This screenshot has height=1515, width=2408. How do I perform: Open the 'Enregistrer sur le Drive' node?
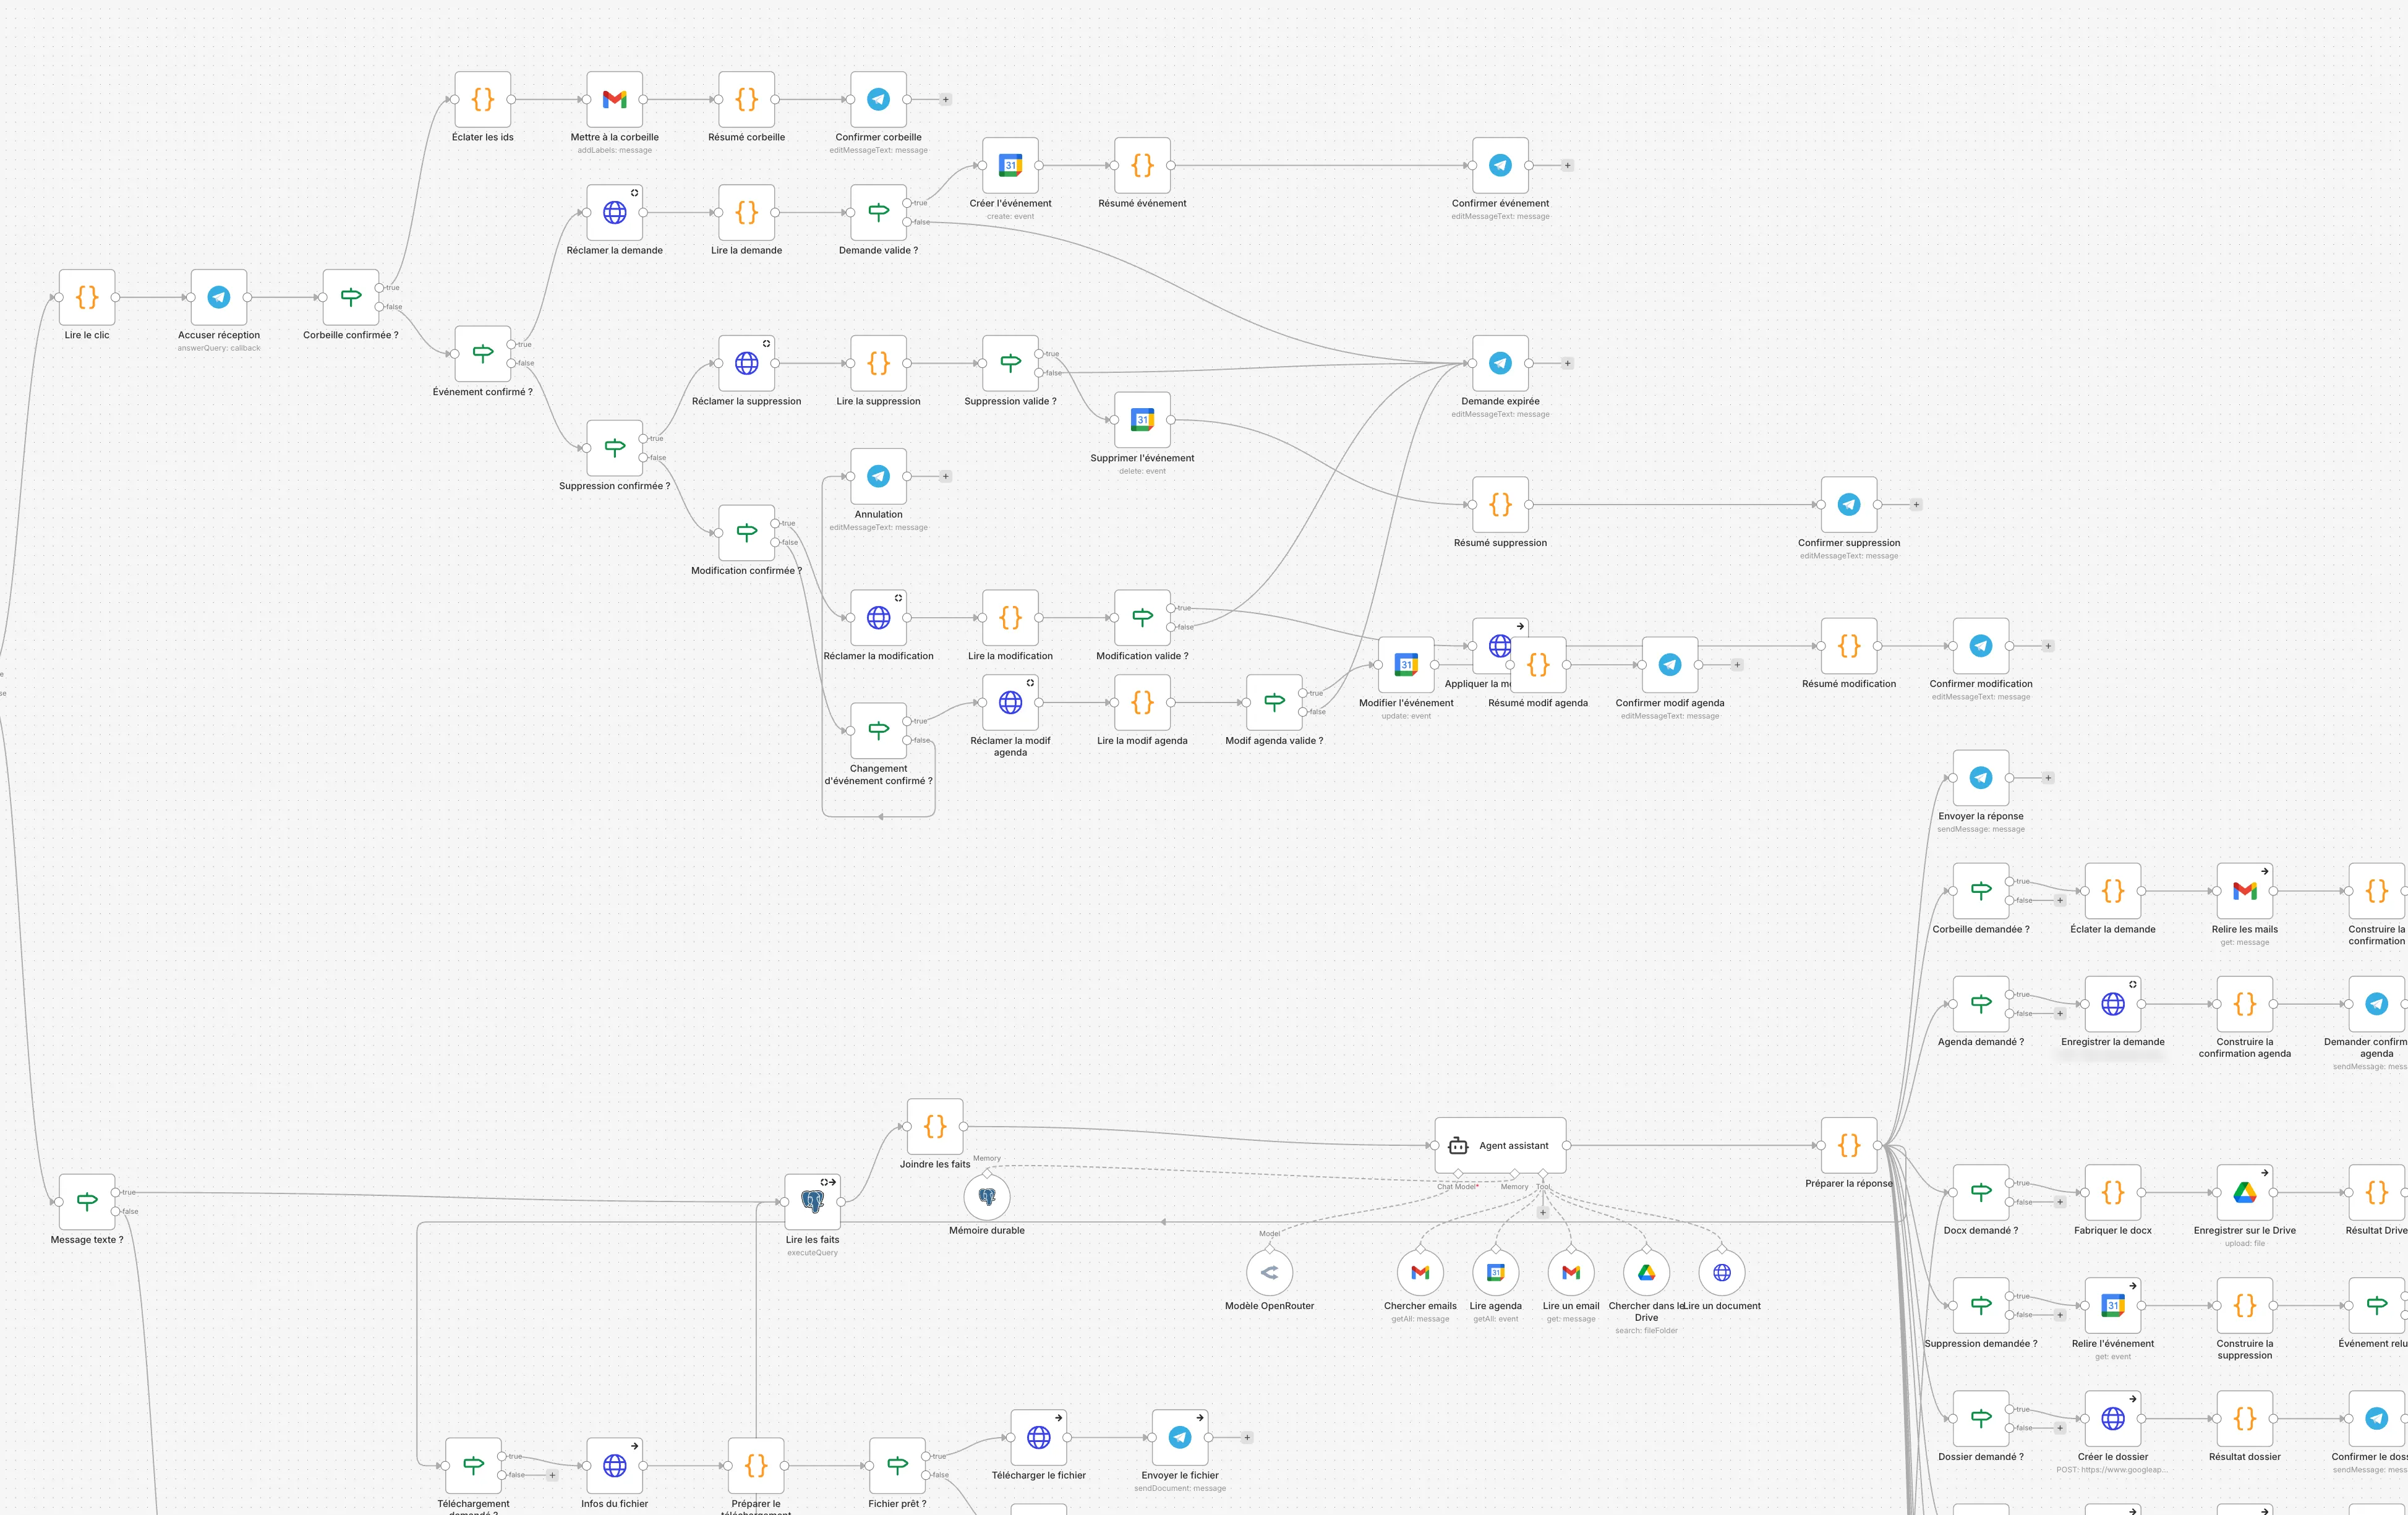click(x=2245, y=1192)
